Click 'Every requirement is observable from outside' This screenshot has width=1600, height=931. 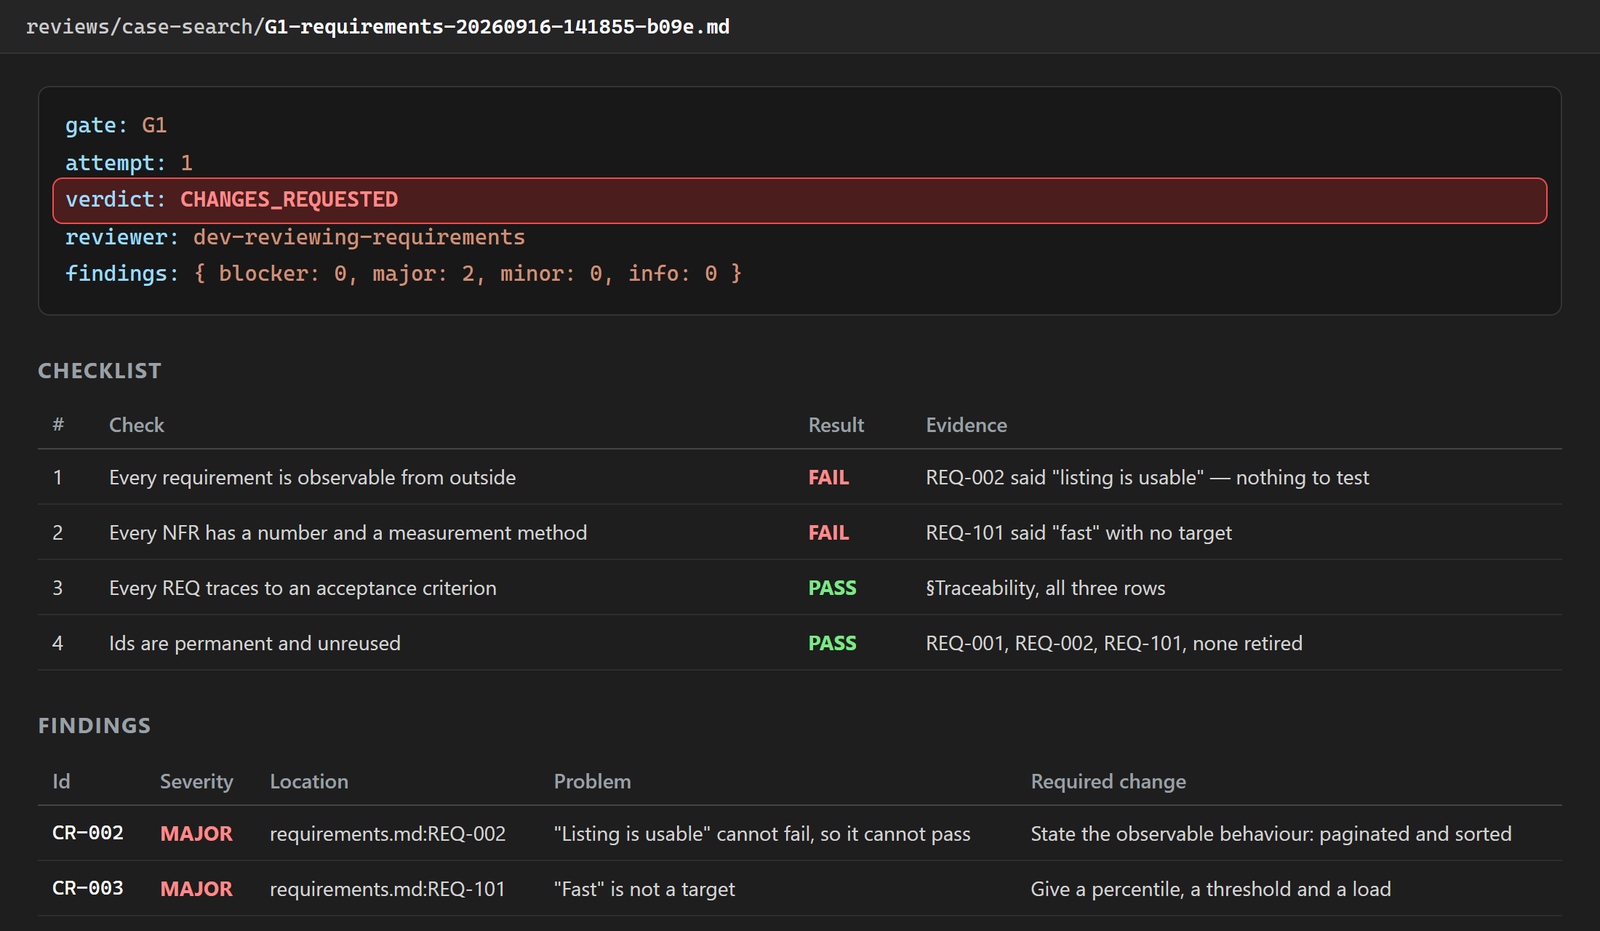(312, 478)
